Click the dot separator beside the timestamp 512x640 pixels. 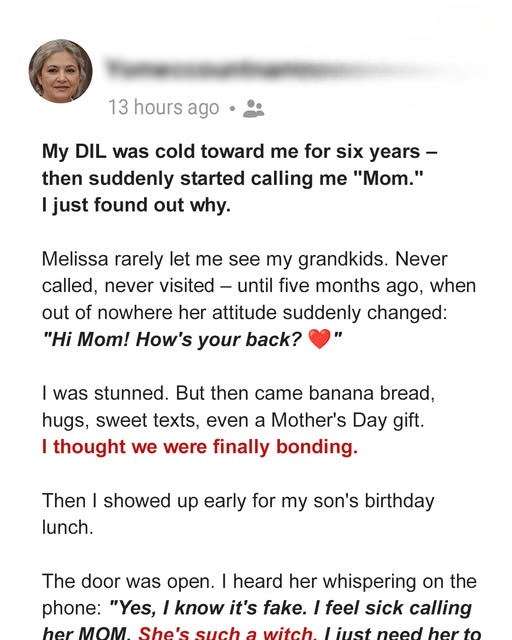tap(232, 109)
